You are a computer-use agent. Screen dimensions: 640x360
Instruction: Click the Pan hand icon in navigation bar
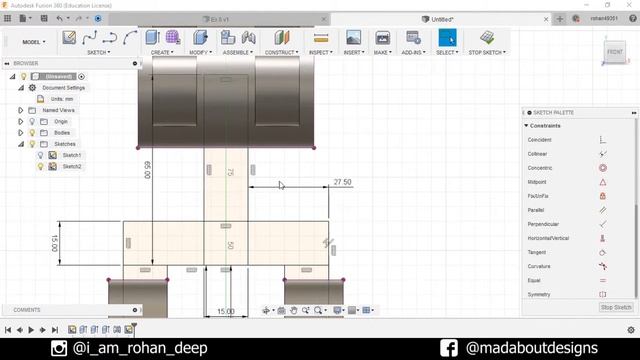[293, 311]
